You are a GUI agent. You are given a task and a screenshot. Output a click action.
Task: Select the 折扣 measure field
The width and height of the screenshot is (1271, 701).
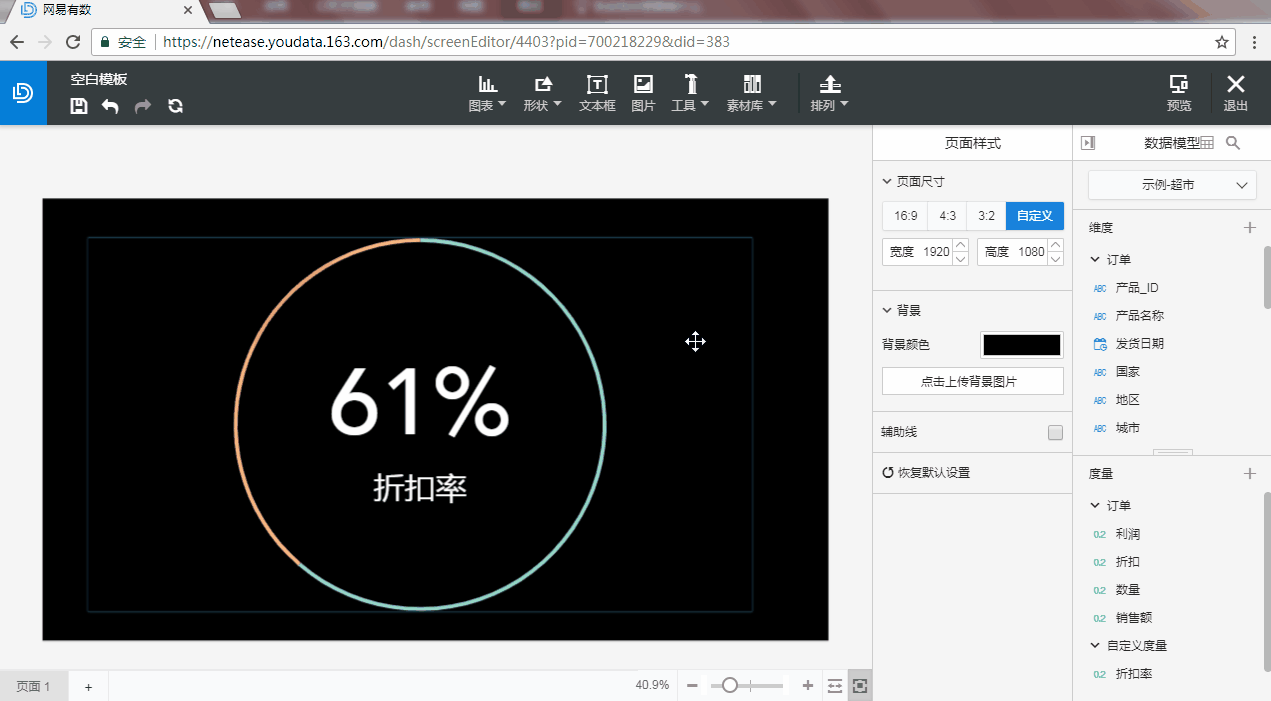tap(1127, 562)
